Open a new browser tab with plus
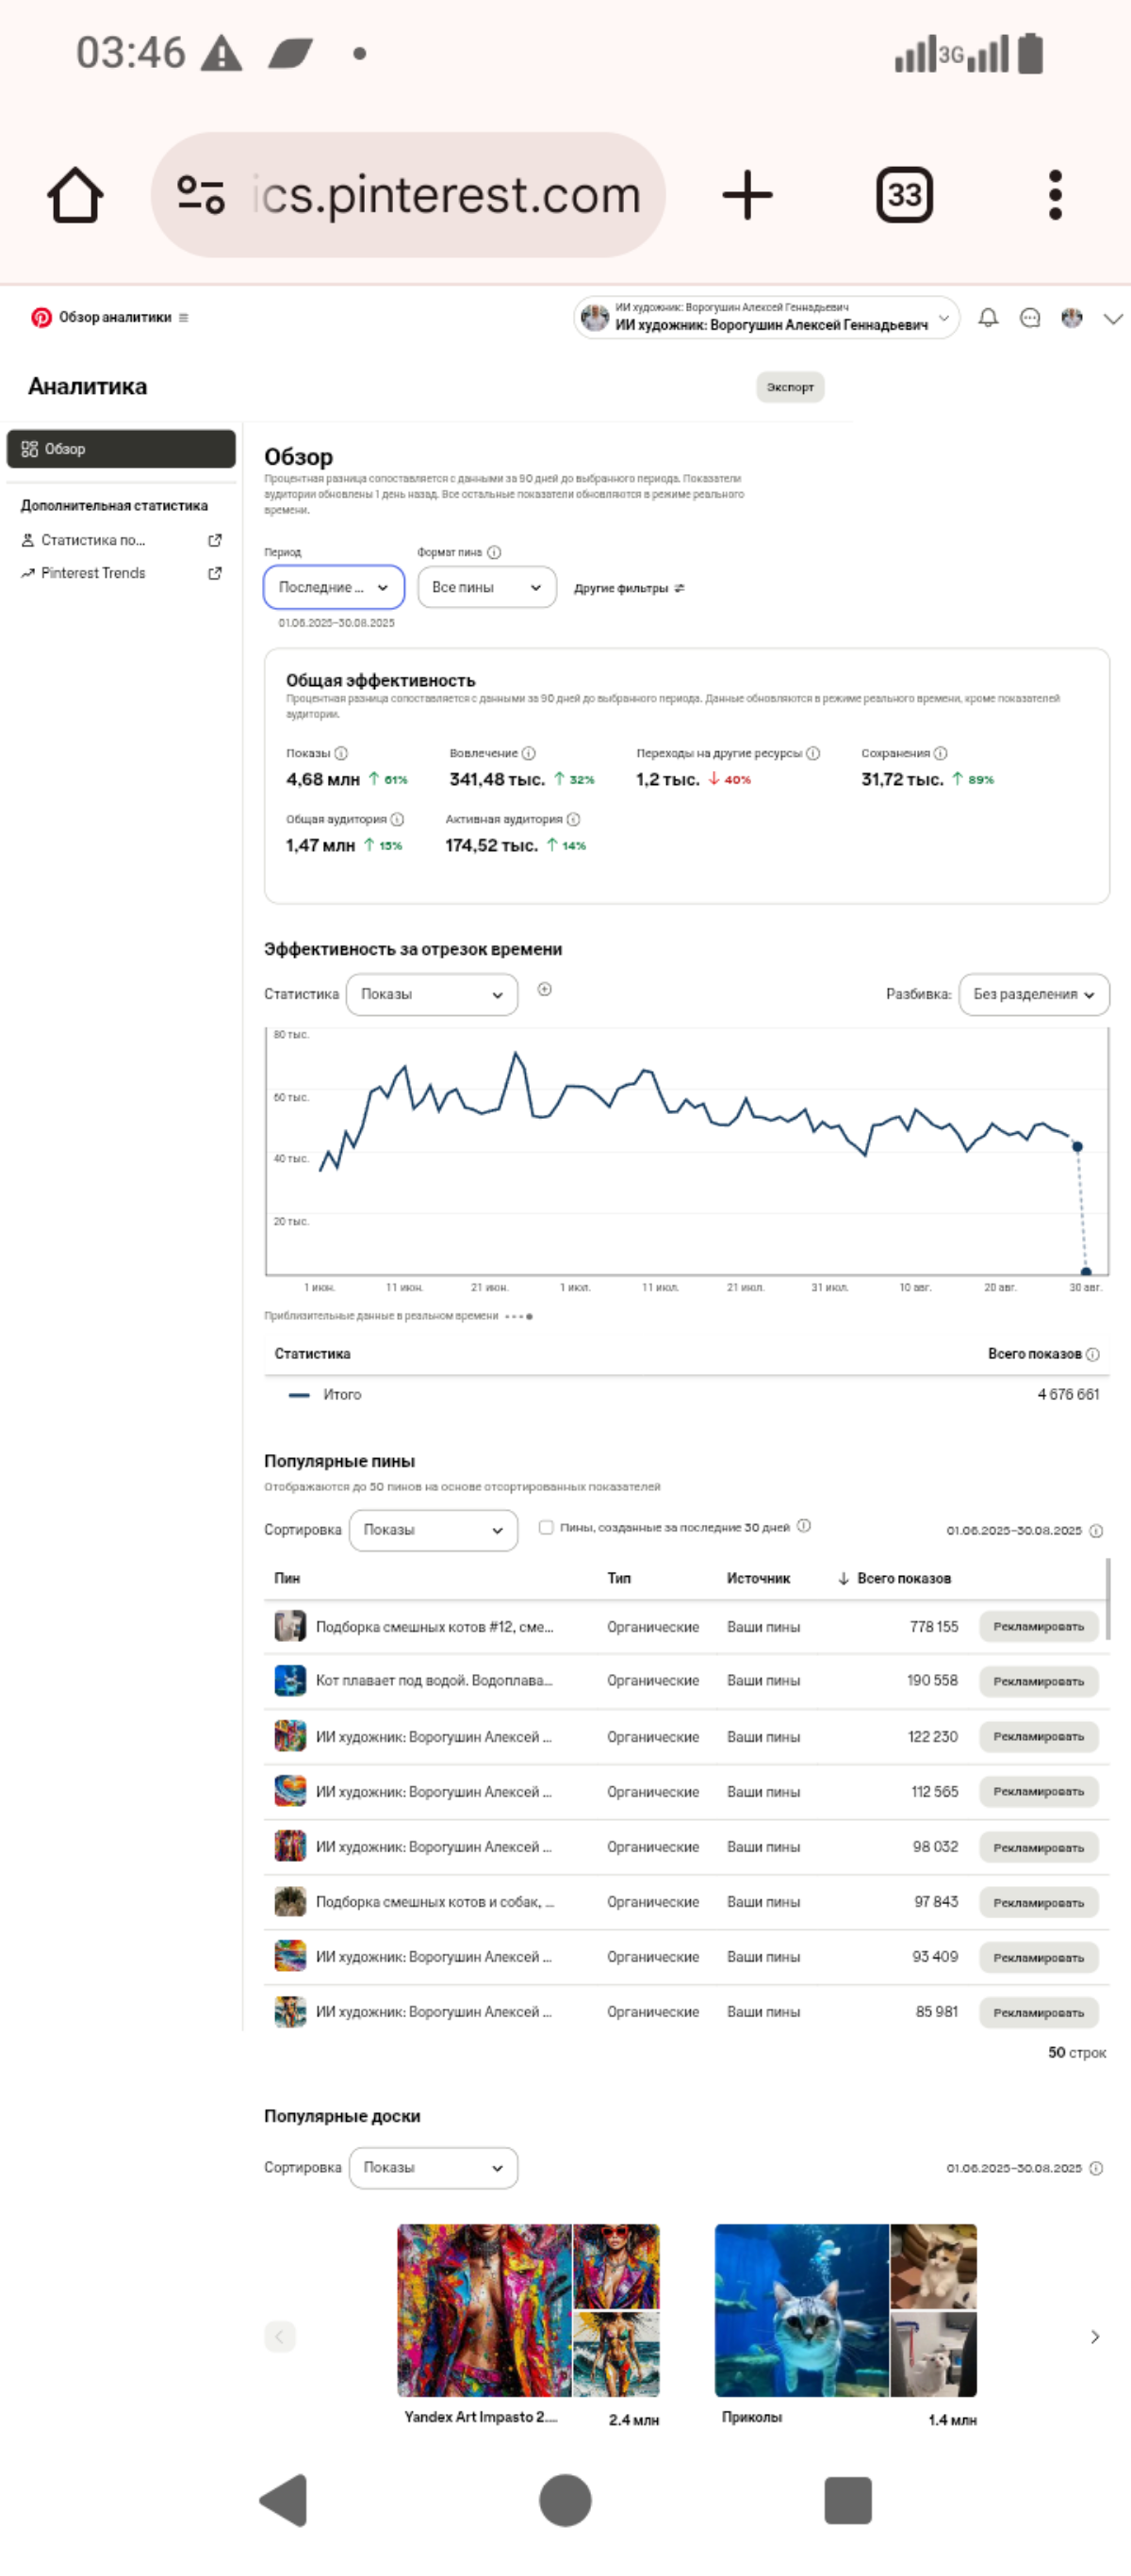Image resolution: width=1131 pixels, height=2576 pixels. [x=747, y=195]
